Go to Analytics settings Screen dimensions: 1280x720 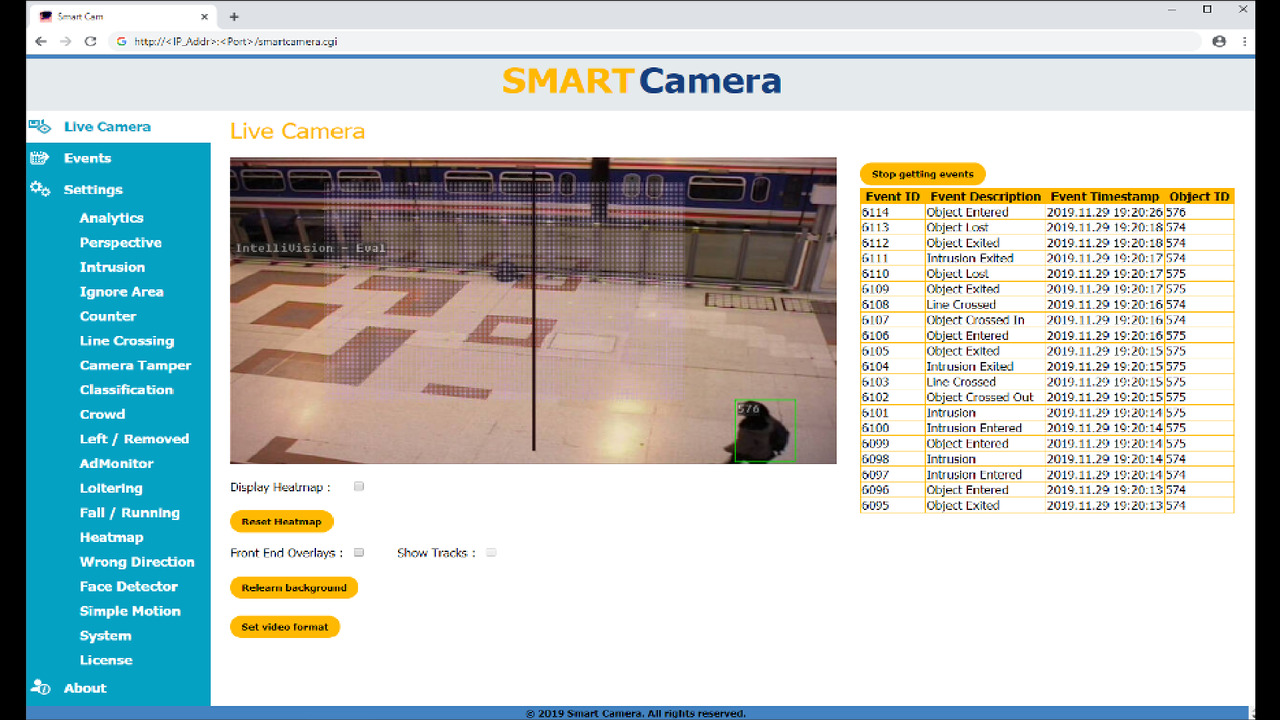pos(112,218)
